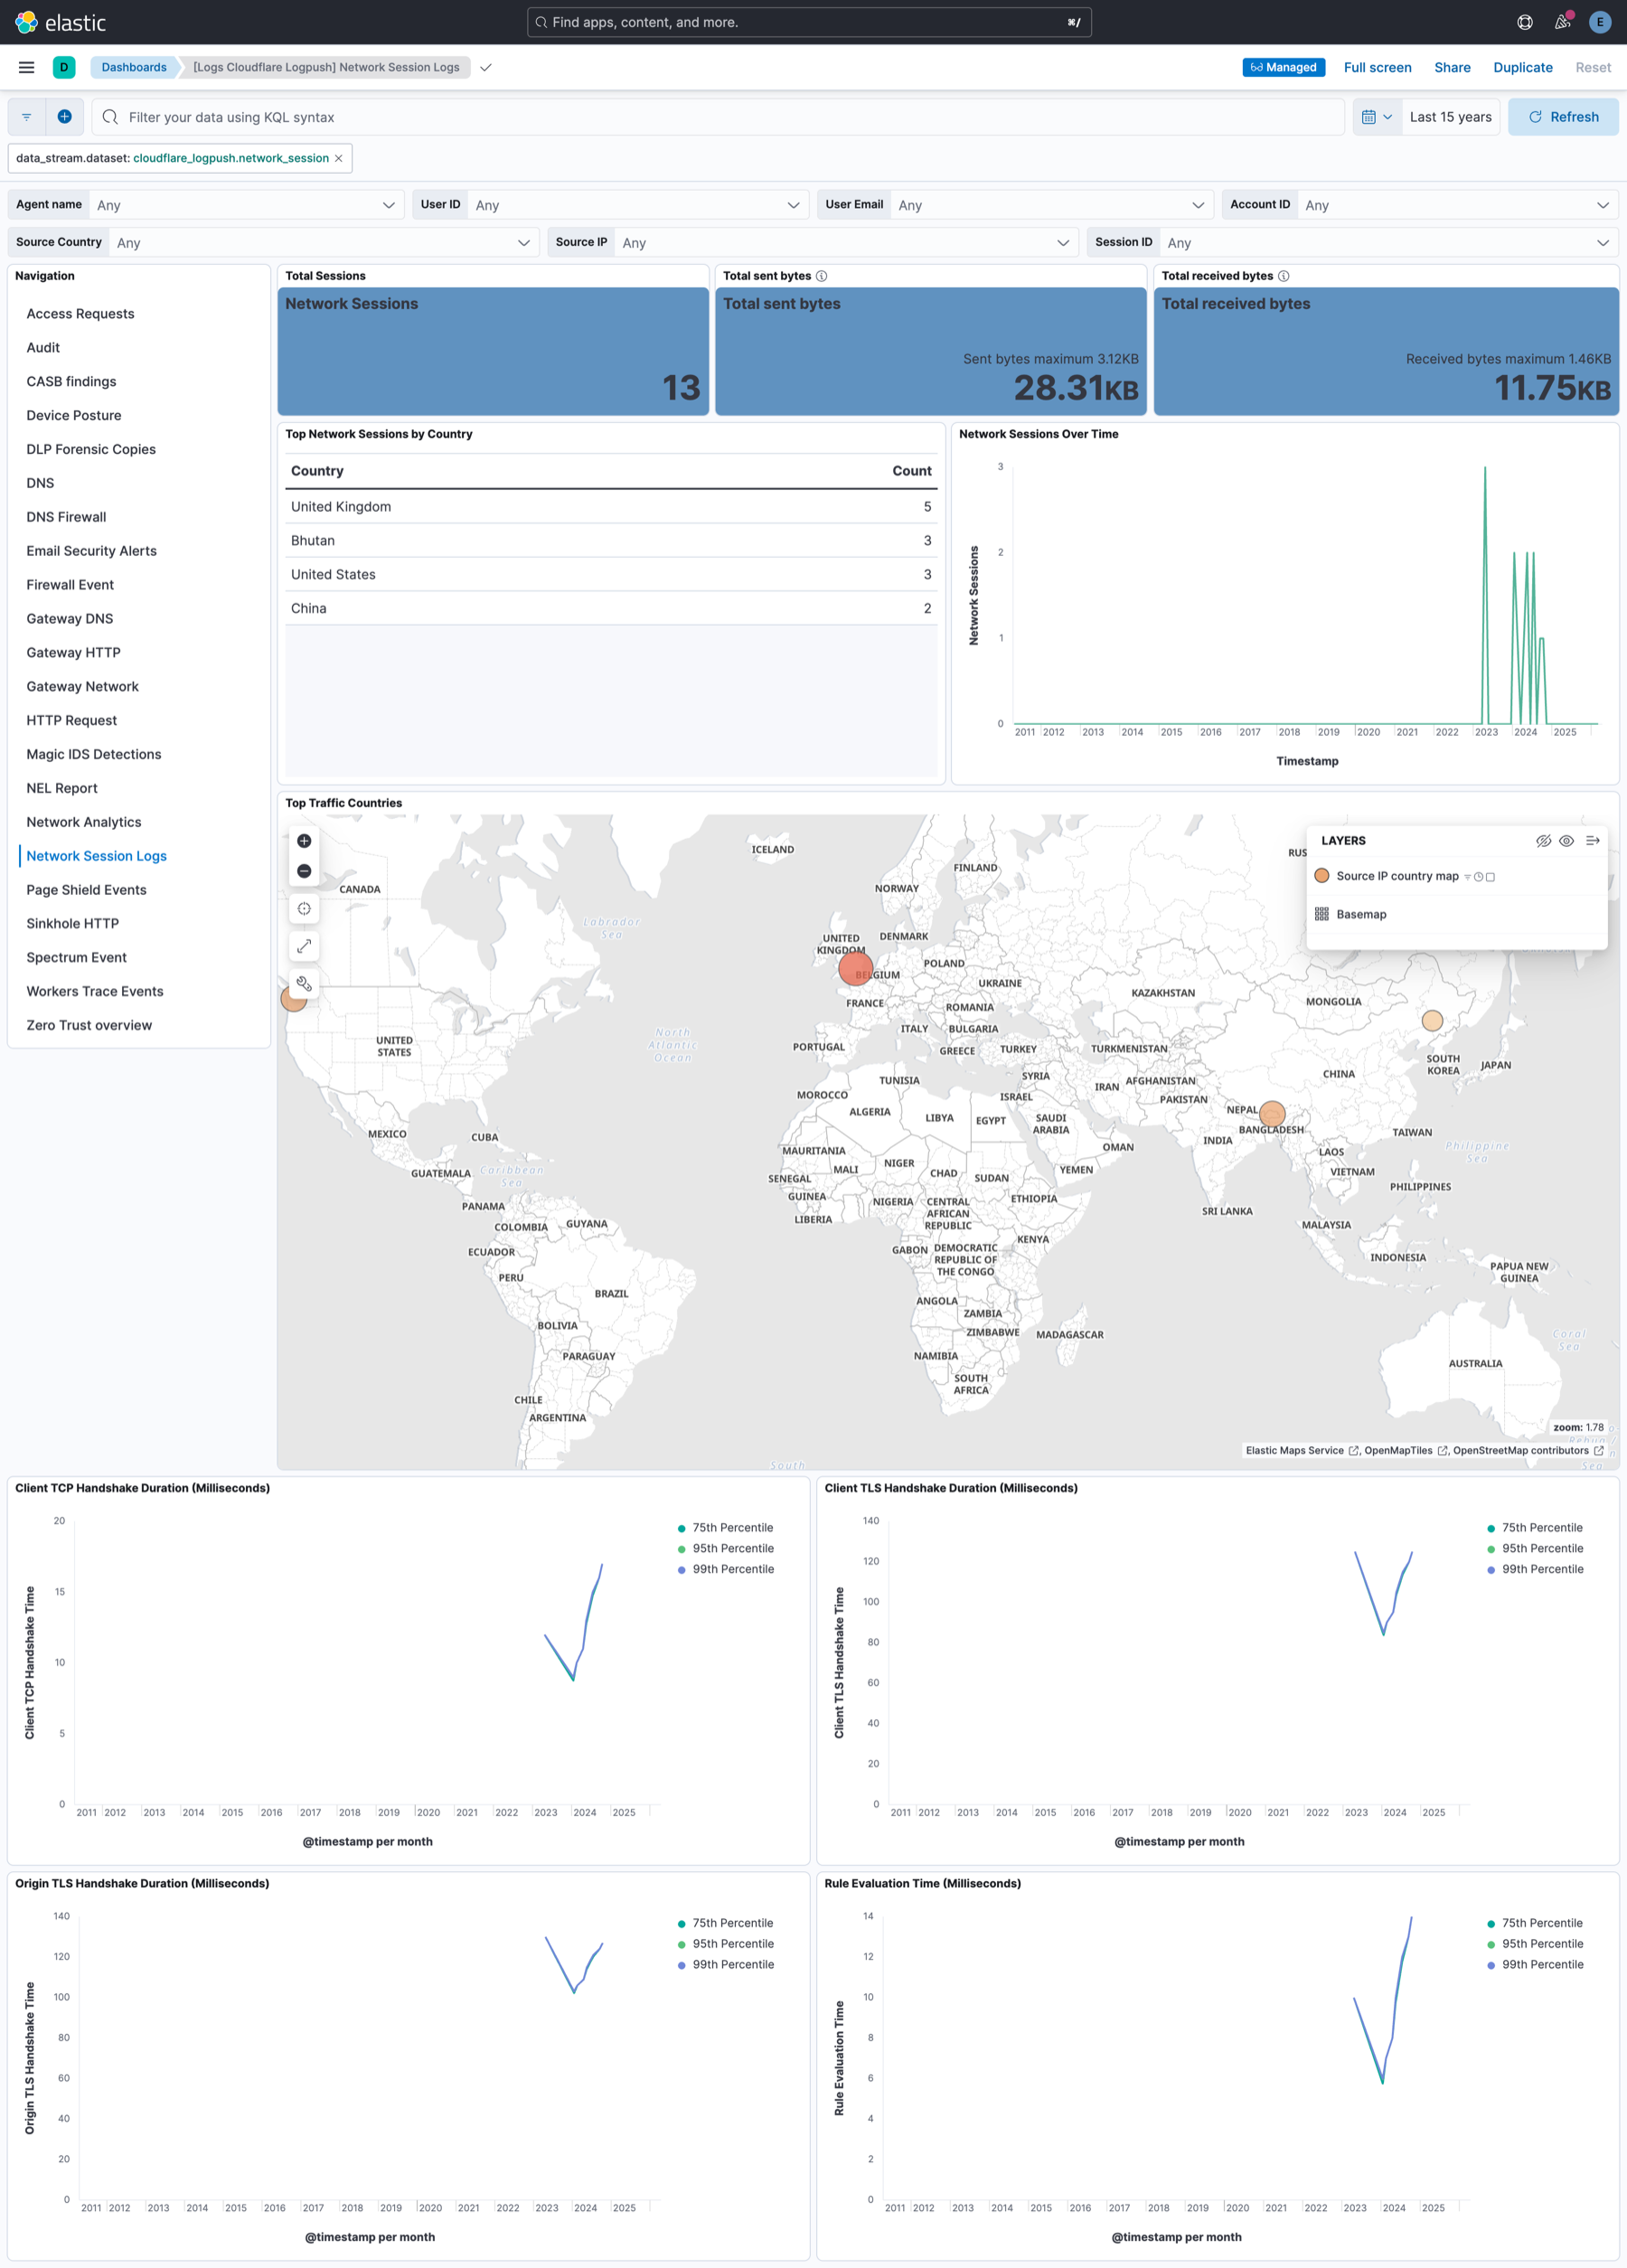This screenshot has width=1627, height=2268.
Task: Click Source IP country map orange swatch
Action: (1321, 876)
